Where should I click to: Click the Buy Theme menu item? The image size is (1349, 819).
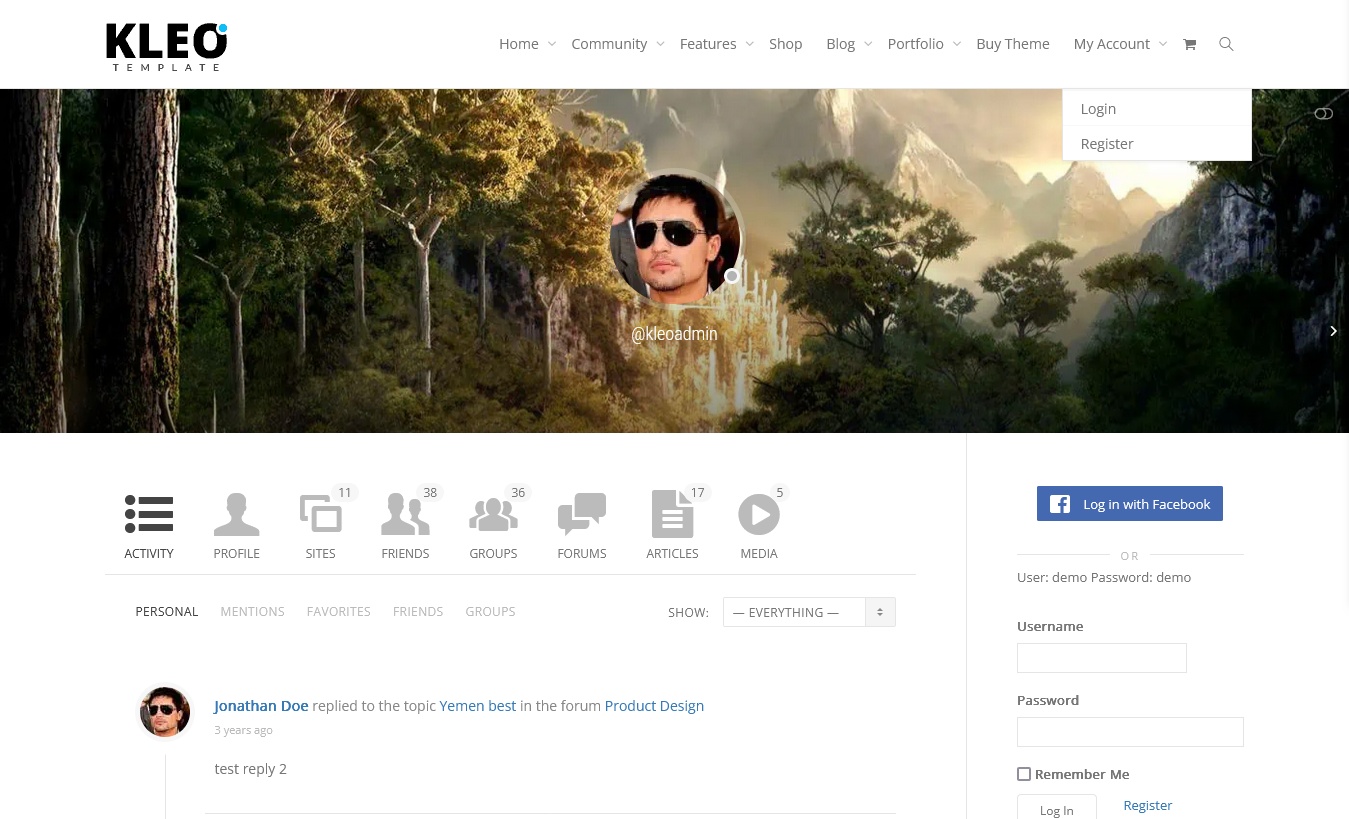click(x=1013, y=44)
